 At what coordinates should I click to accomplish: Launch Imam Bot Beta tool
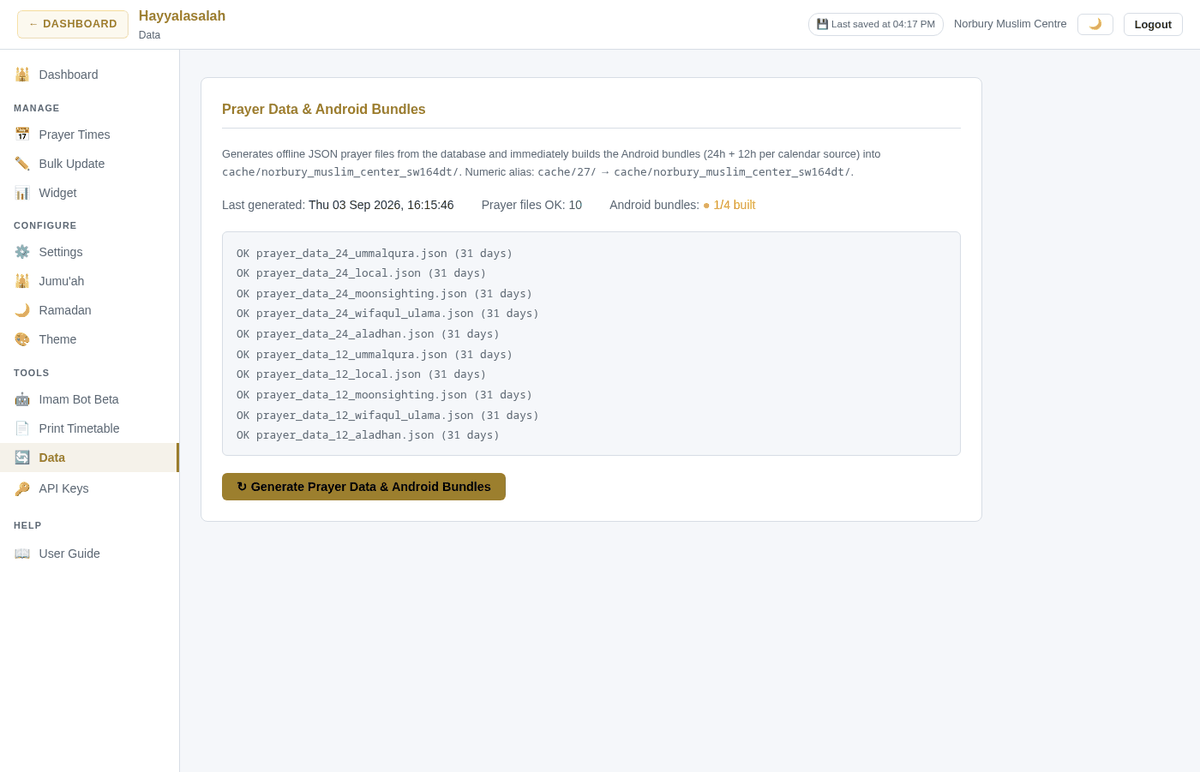(90, 399)
